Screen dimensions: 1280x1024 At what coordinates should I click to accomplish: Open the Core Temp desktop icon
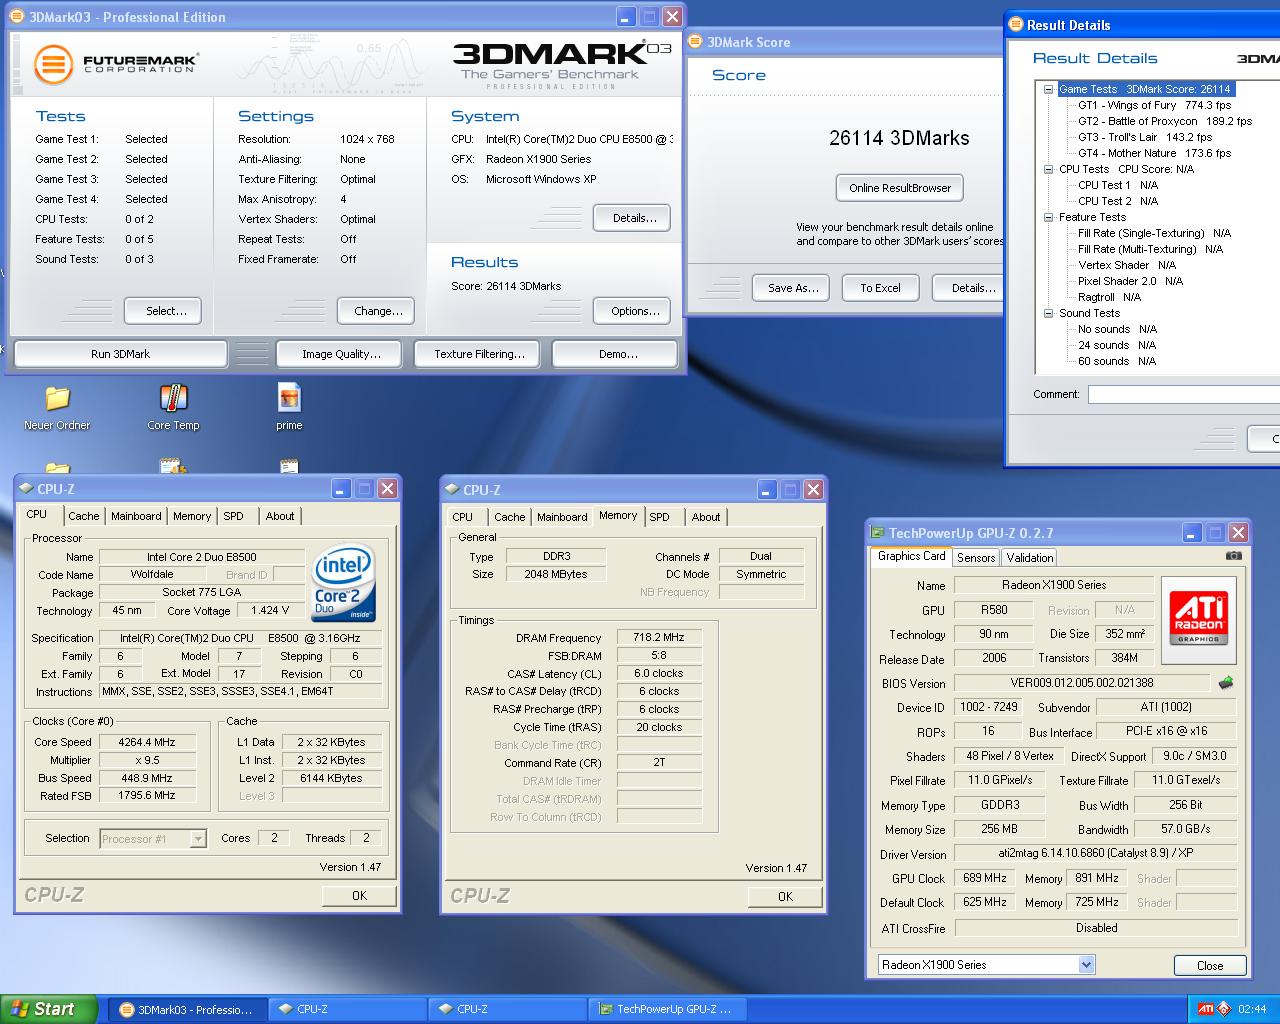(173, 399)
